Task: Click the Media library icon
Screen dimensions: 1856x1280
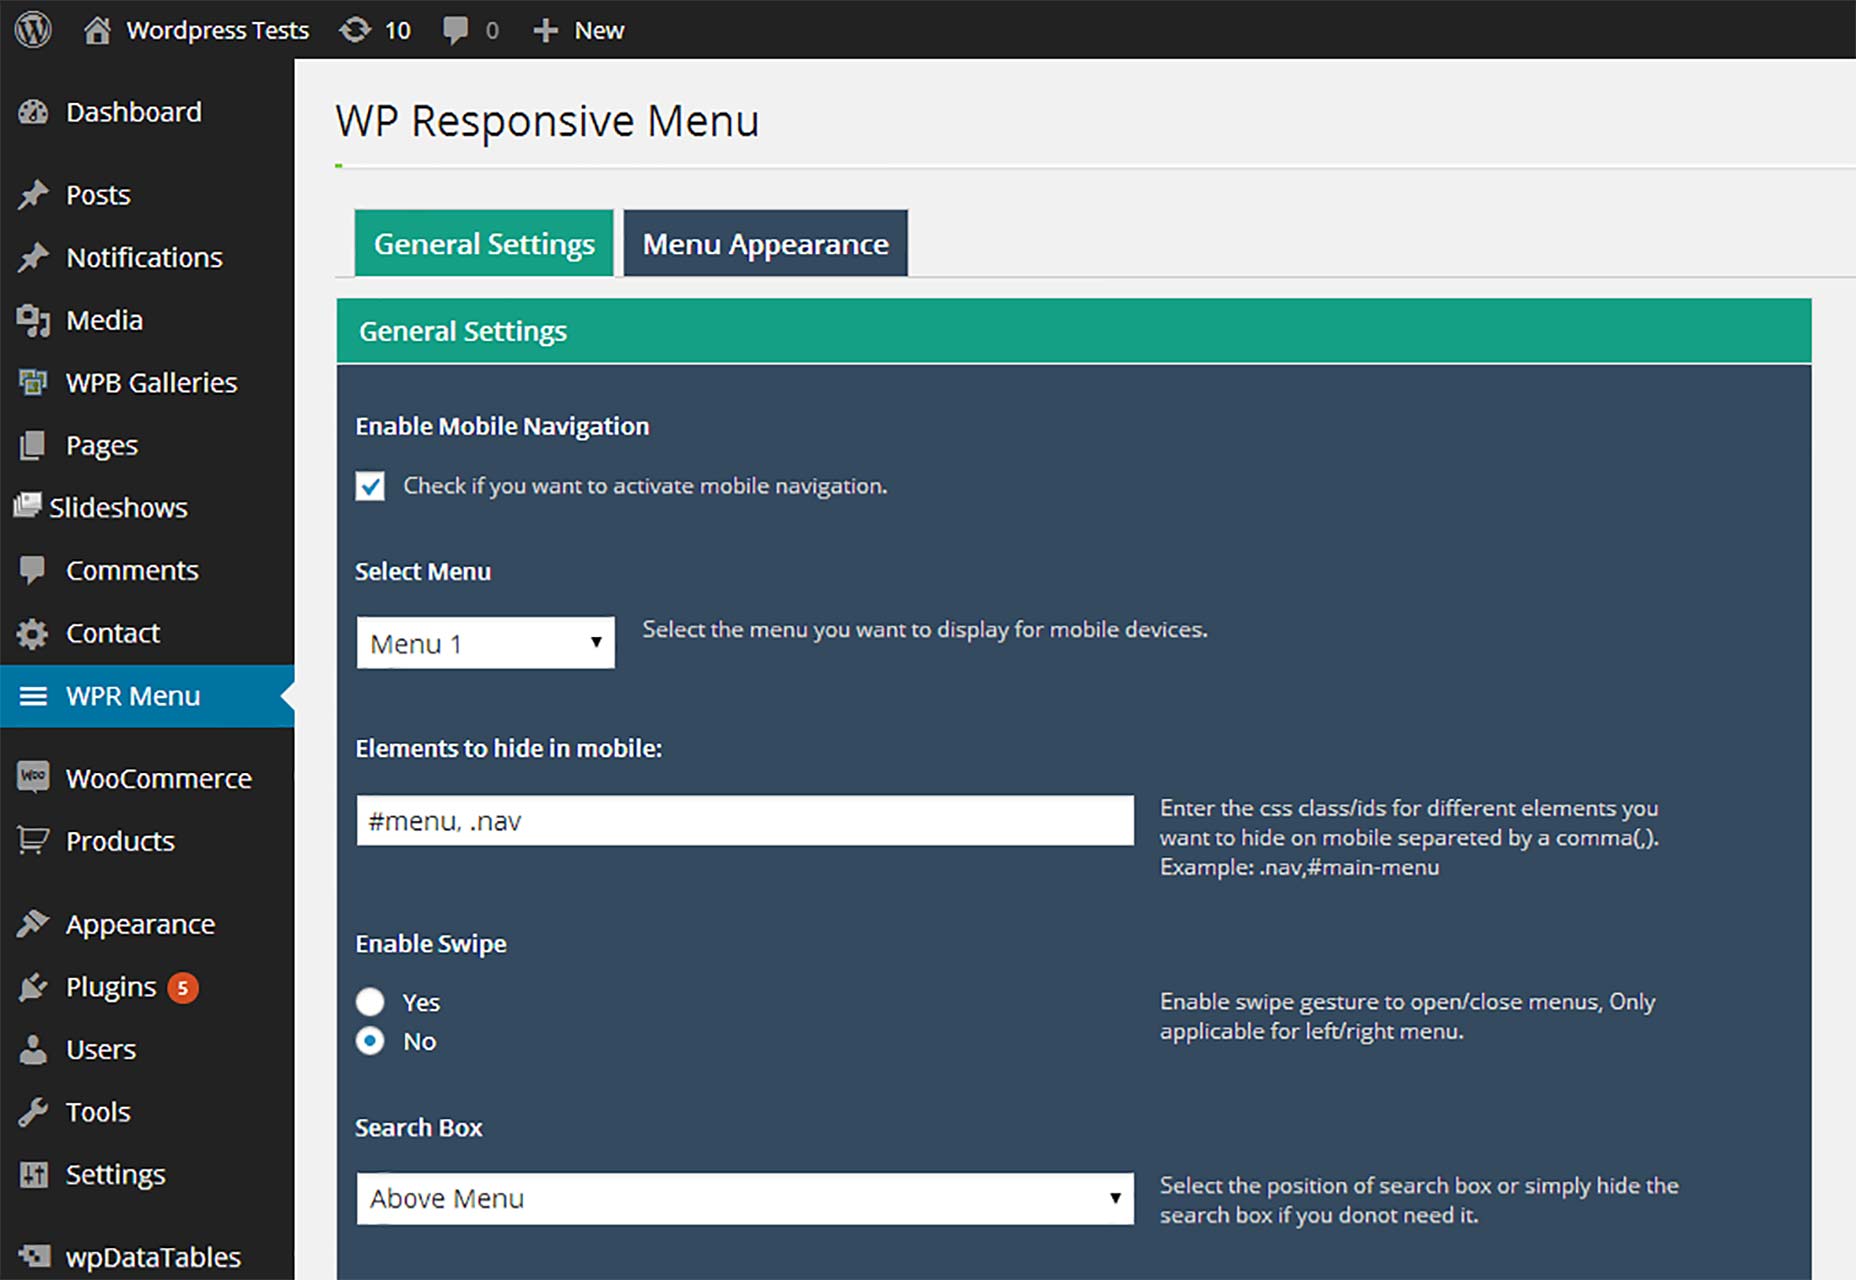Action: 33,320
